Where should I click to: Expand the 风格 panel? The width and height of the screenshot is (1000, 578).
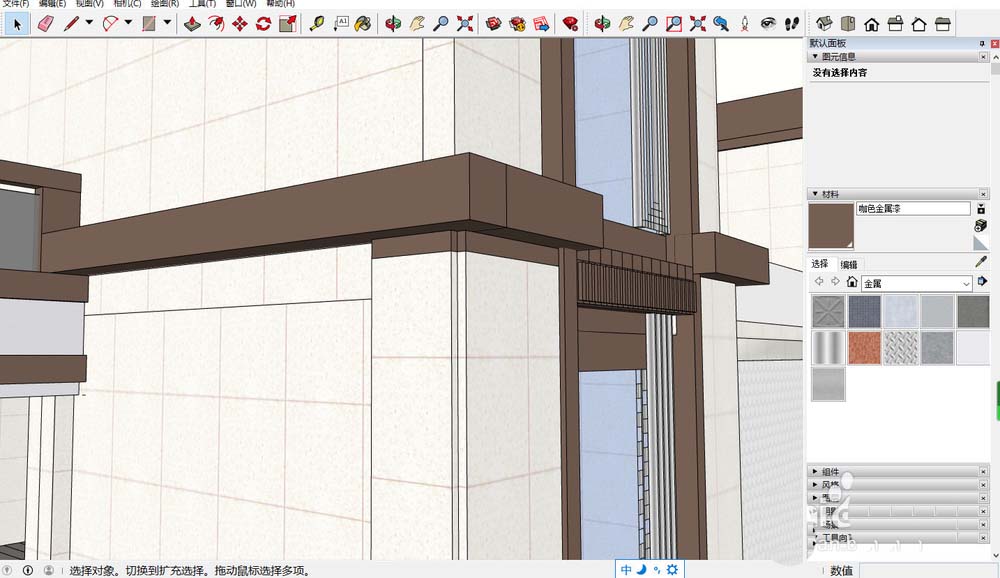(815, 485)
